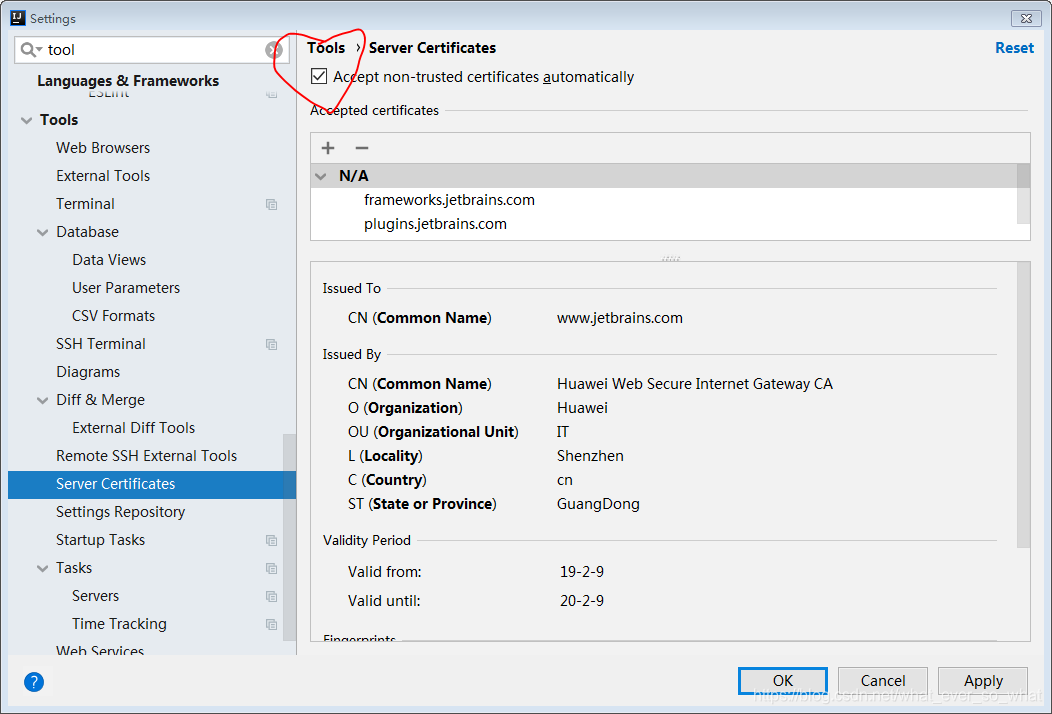Click the project-level icon next to Terminal
1052x714 pixels.
point(272,204)
